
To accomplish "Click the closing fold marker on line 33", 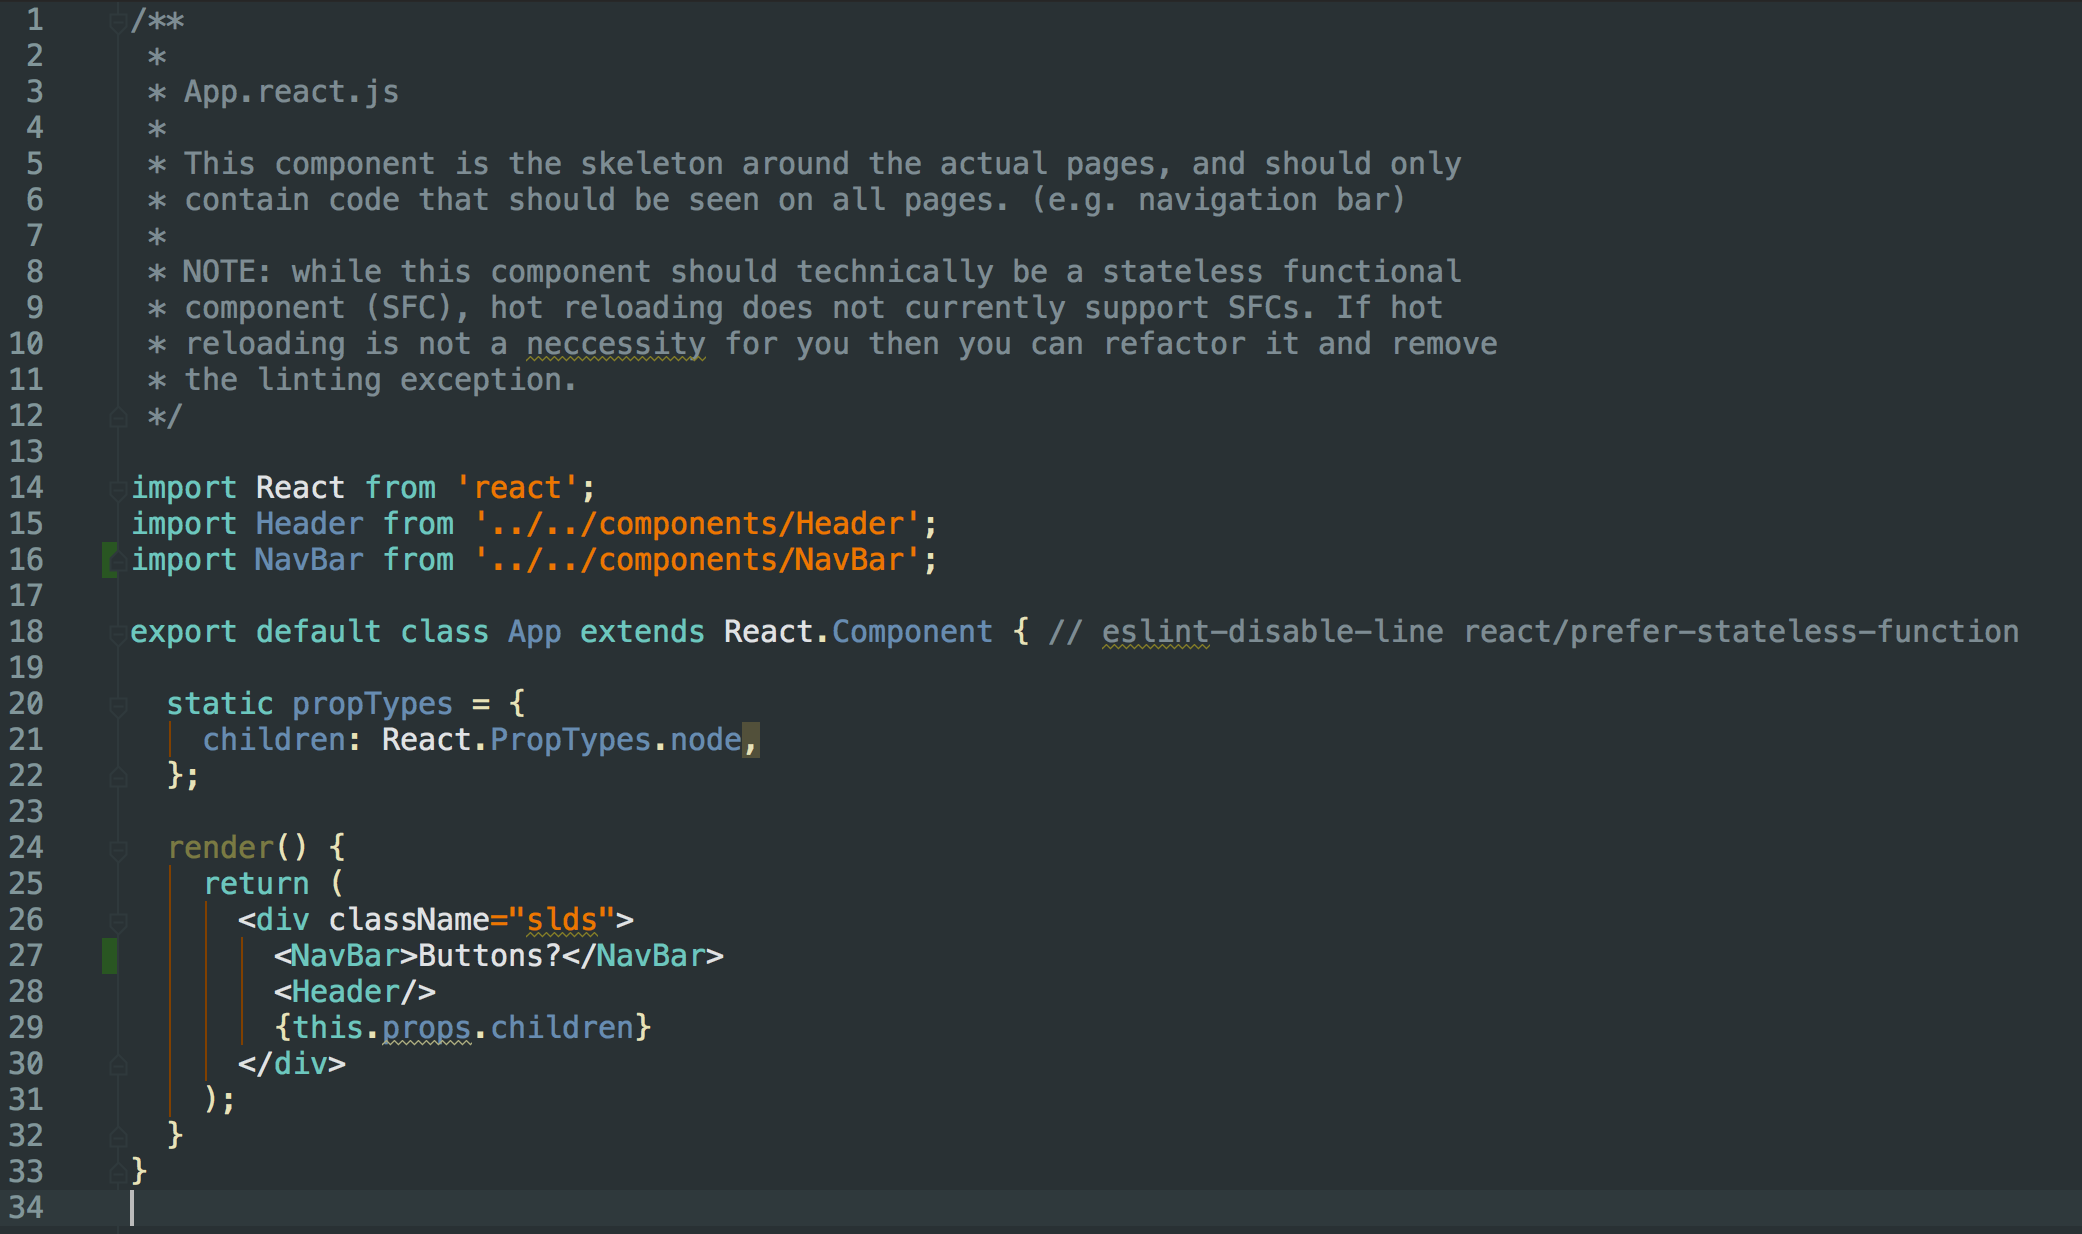I will click(118, 1172).
